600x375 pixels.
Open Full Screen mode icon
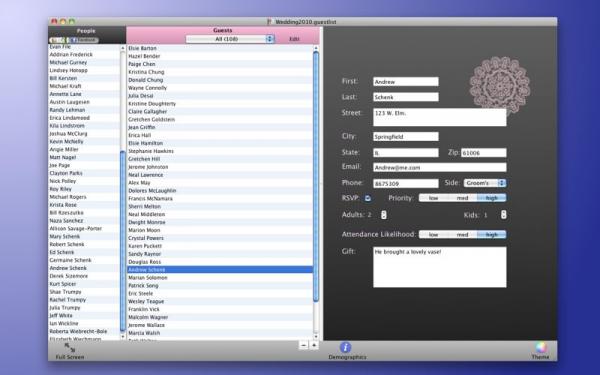click(70, 348)
